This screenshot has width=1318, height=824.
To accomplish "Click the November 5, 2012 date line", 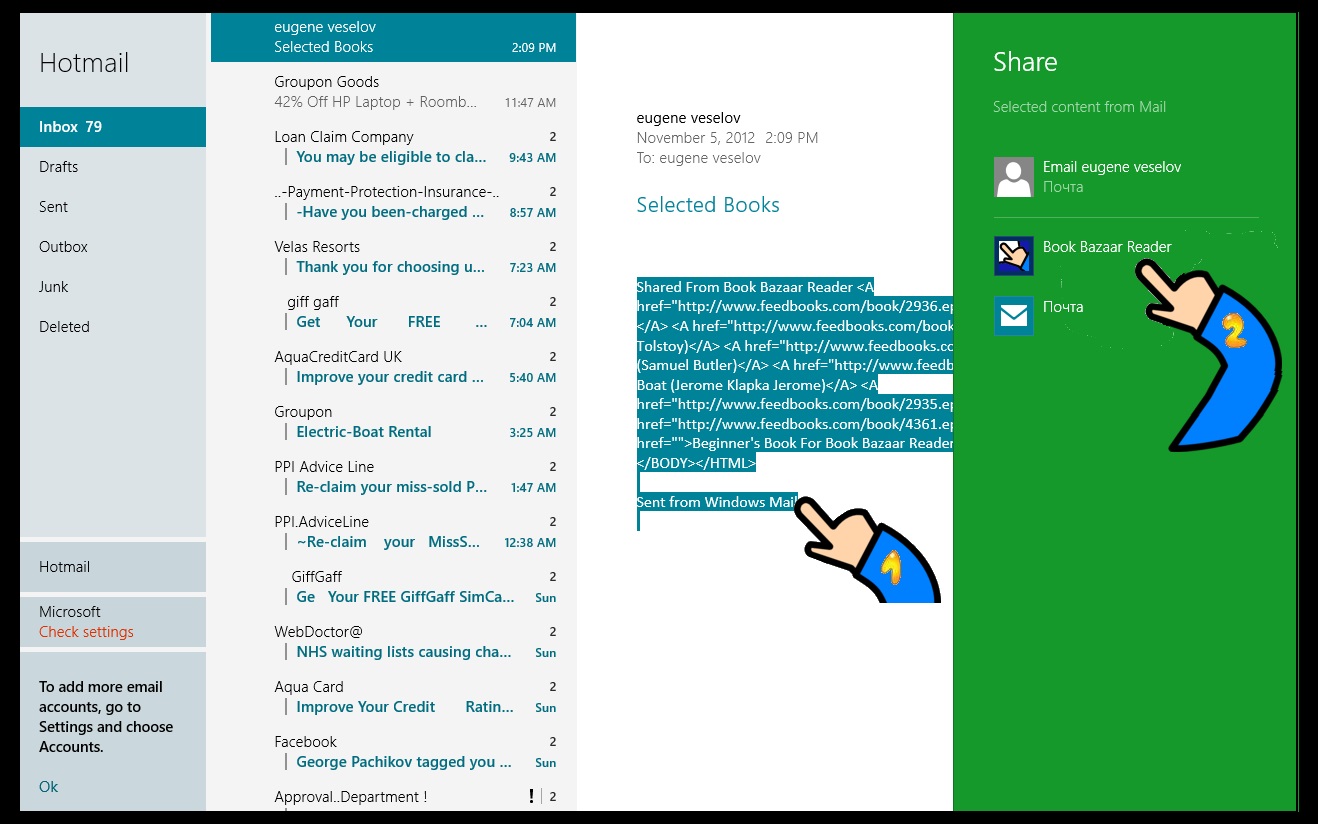I will 727,138.
